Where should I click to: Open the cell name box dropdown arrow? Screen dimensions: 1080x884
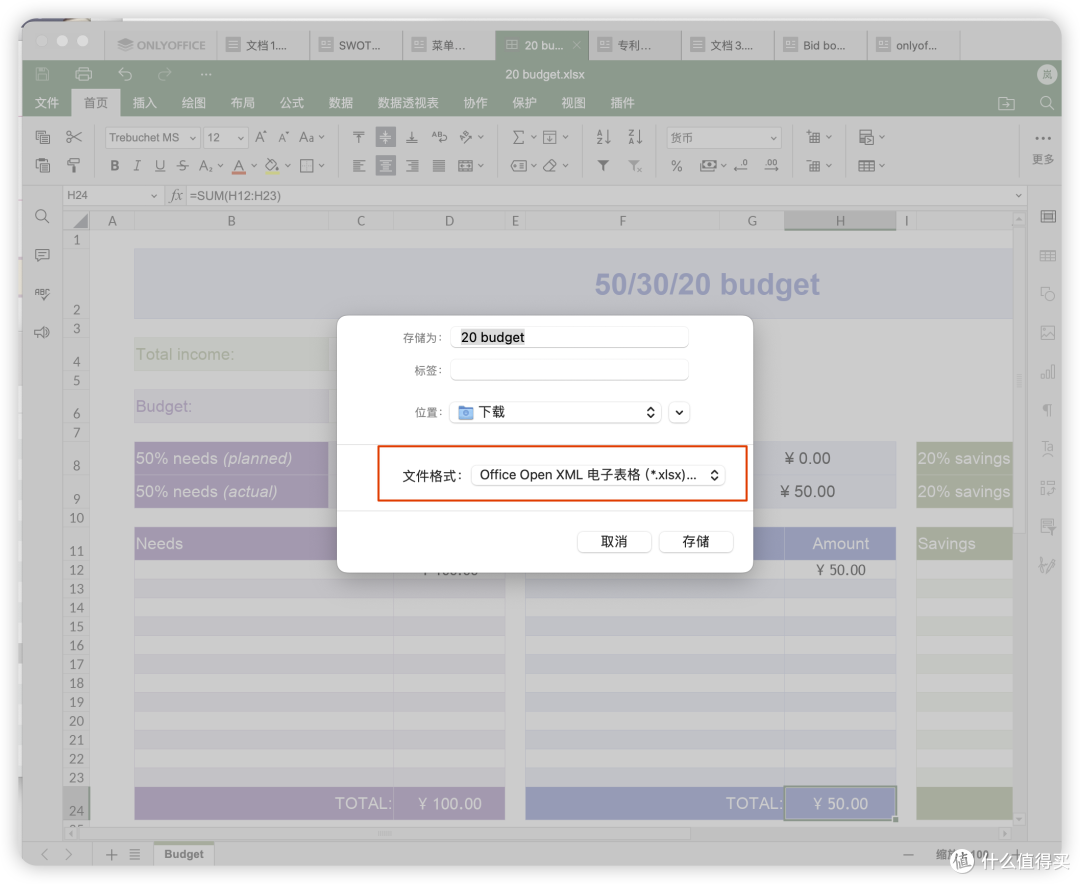tap(154, 196)
